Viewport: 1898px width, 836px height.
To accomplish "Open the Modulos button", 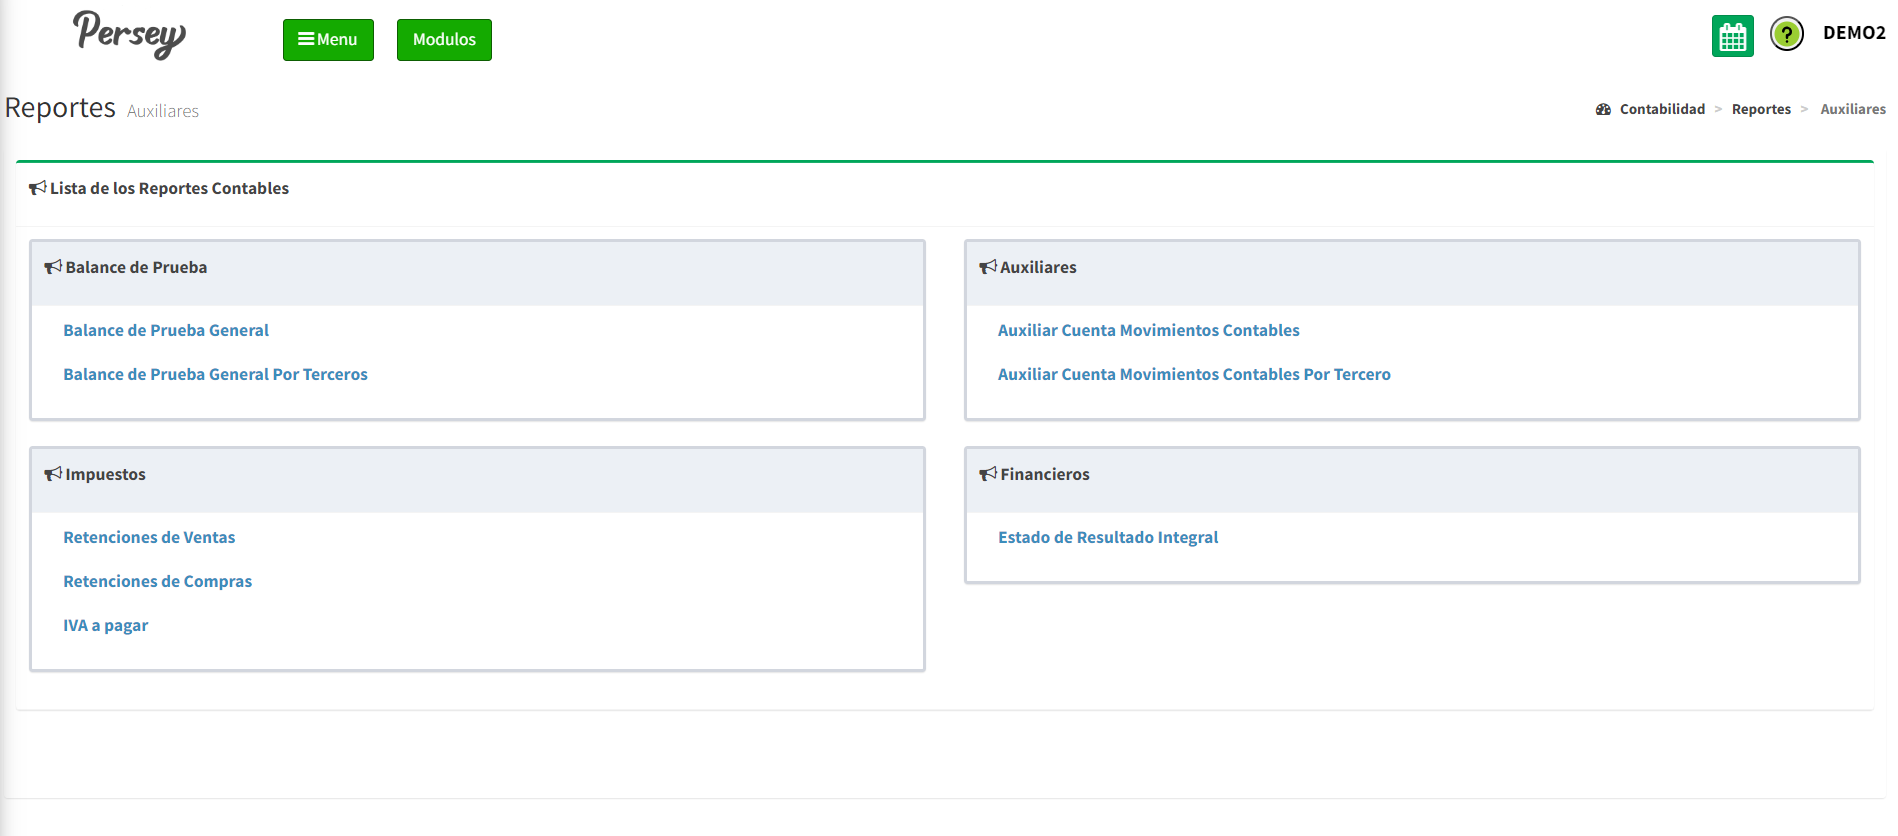I will click(x=444, y=40).
